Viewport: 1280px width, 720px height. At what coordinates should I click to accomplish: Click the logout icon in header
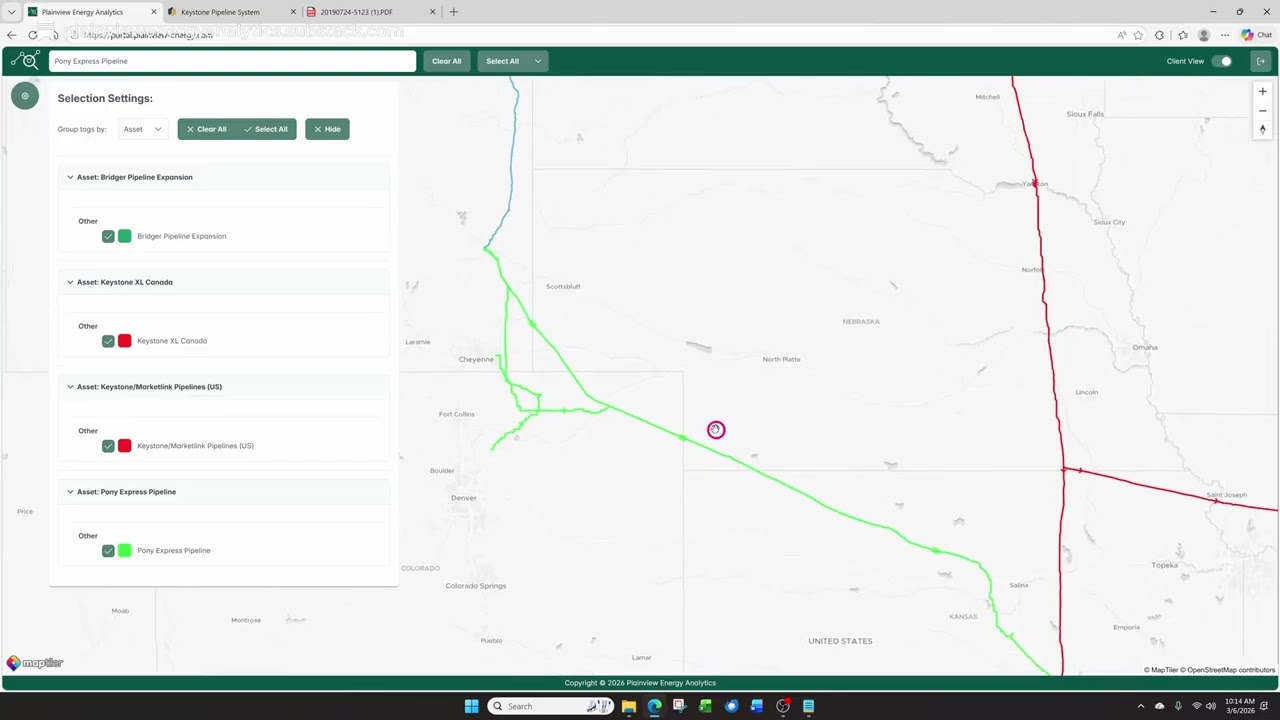[x=1261, y=61]
